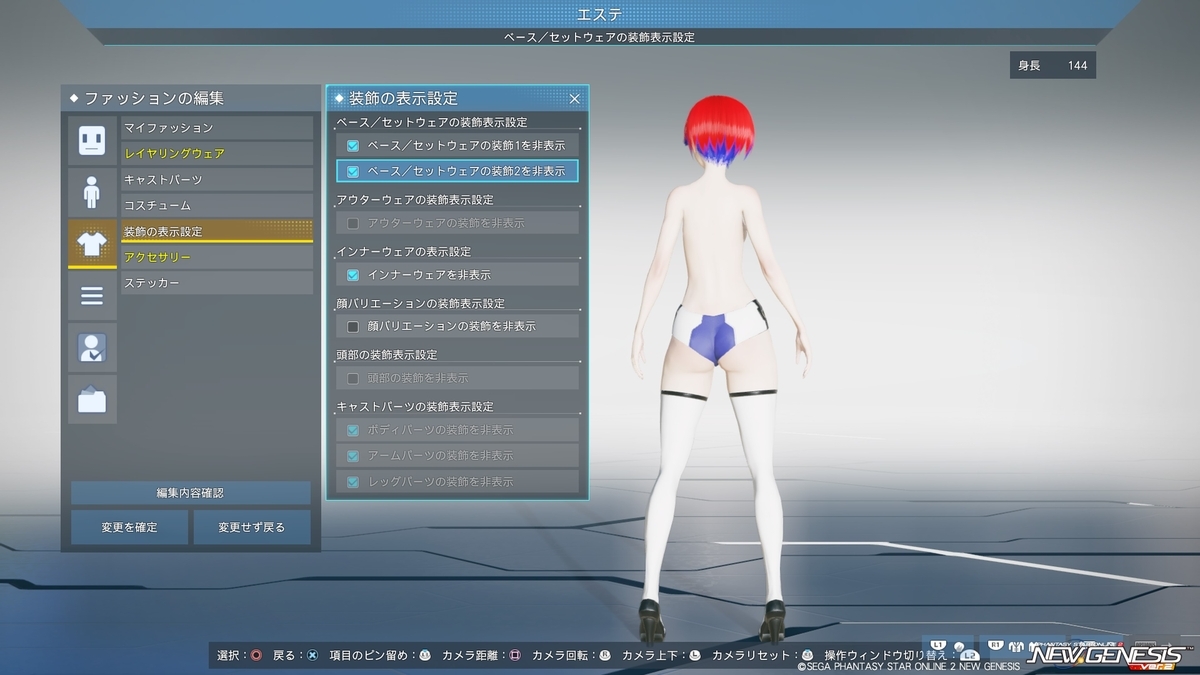
Task: Toggle アウターウェアの装飾を非表示 checkbox
Action: point(353,223)
